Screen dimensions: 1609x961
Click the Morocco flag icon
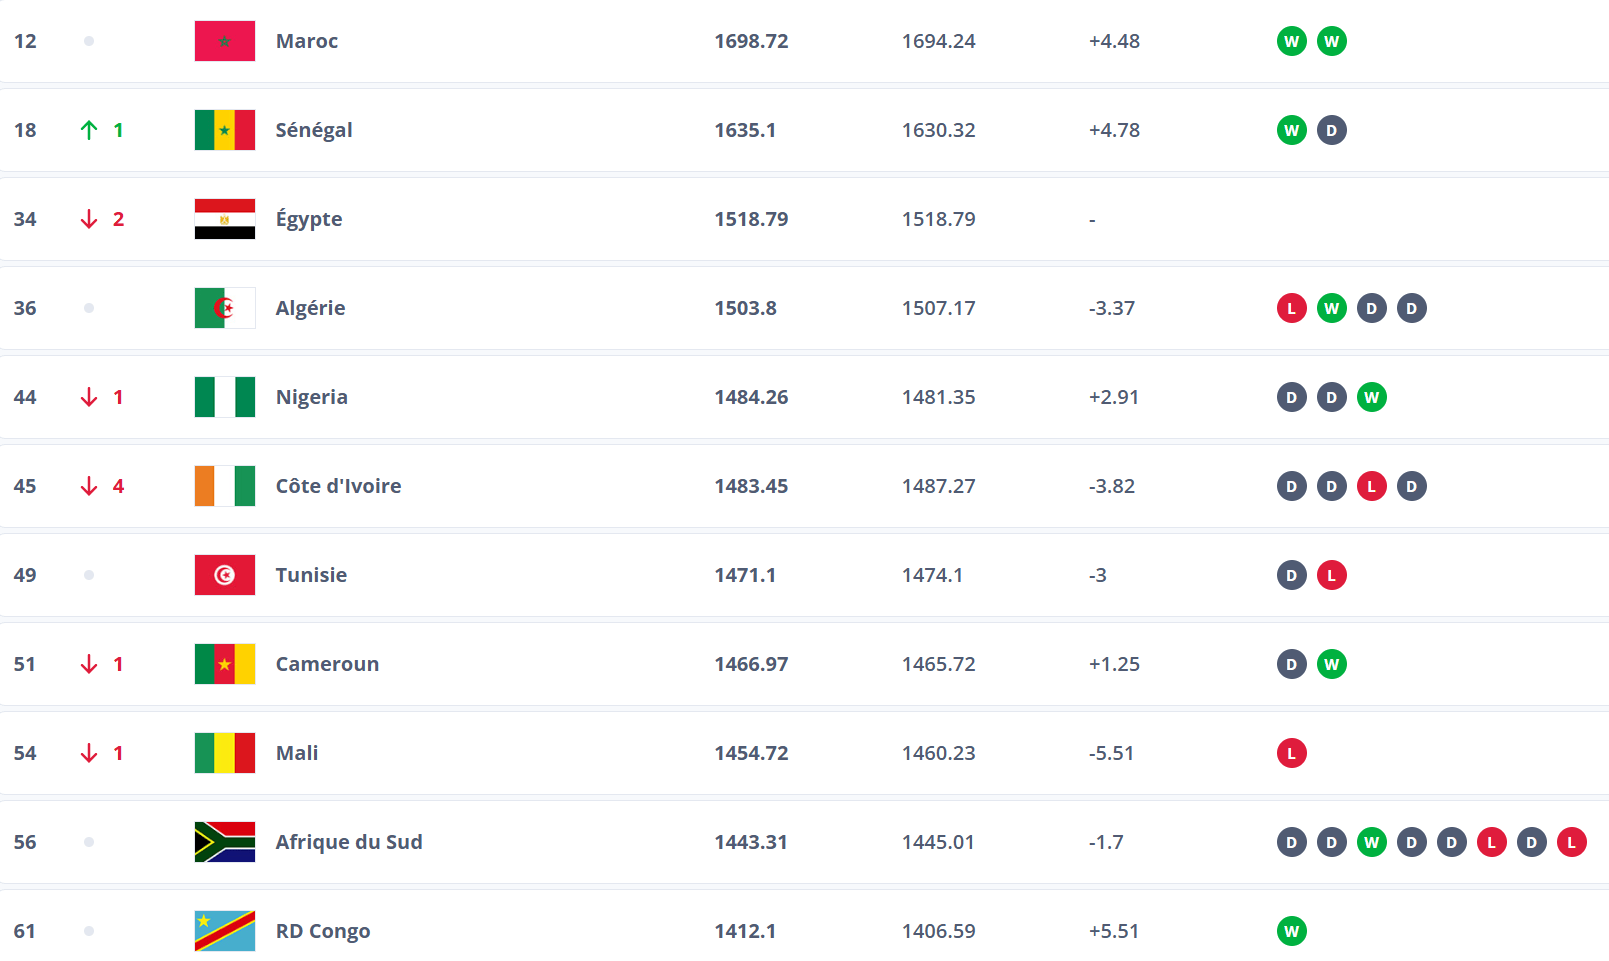click(x=225, y=41)
